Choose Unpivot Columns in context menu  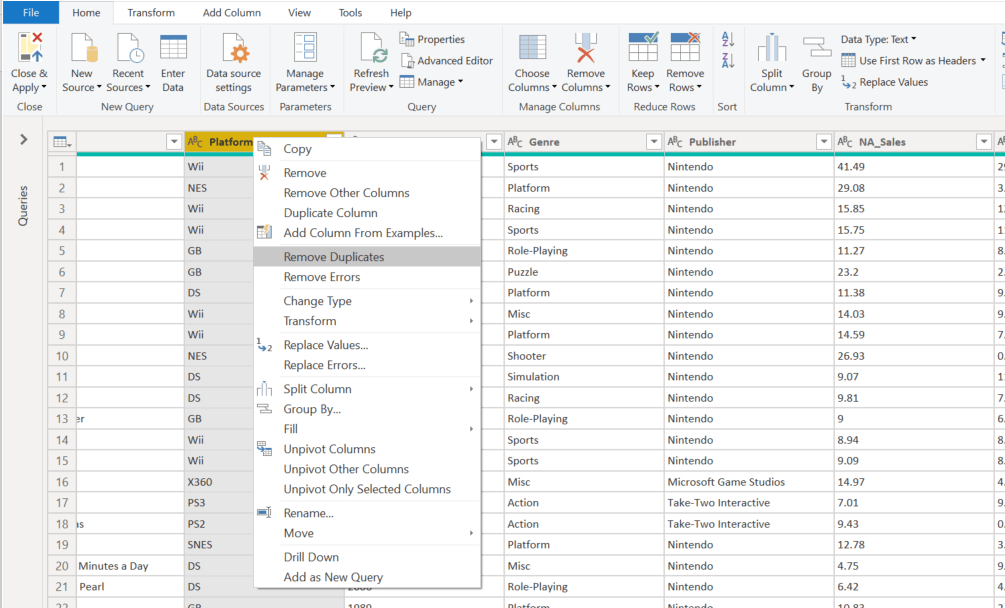329,449
